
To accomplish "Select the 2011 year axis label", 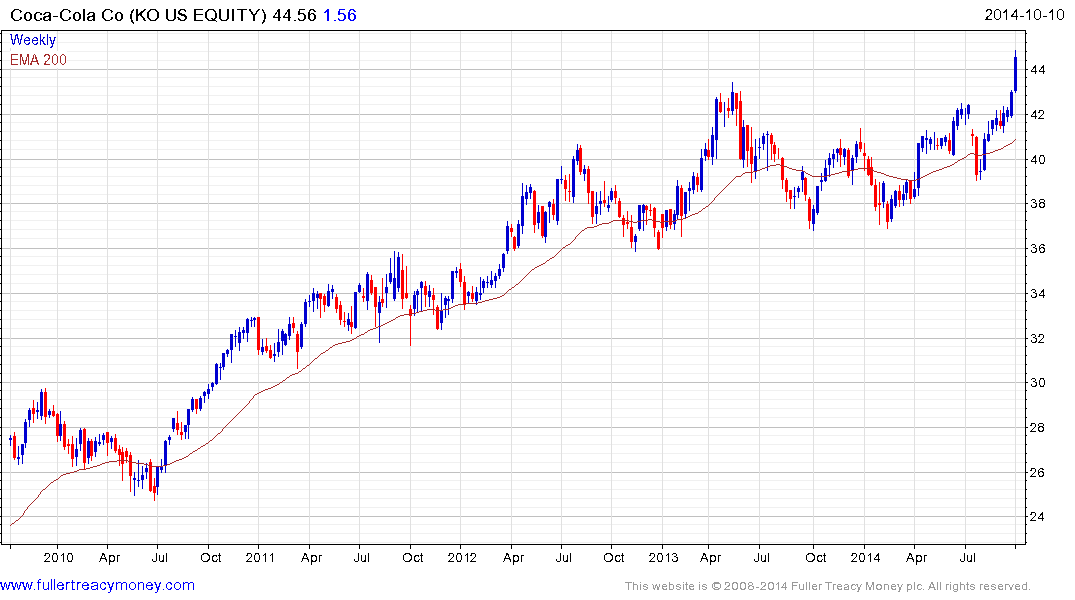I will pyautogui.click(x=260, y=558).
